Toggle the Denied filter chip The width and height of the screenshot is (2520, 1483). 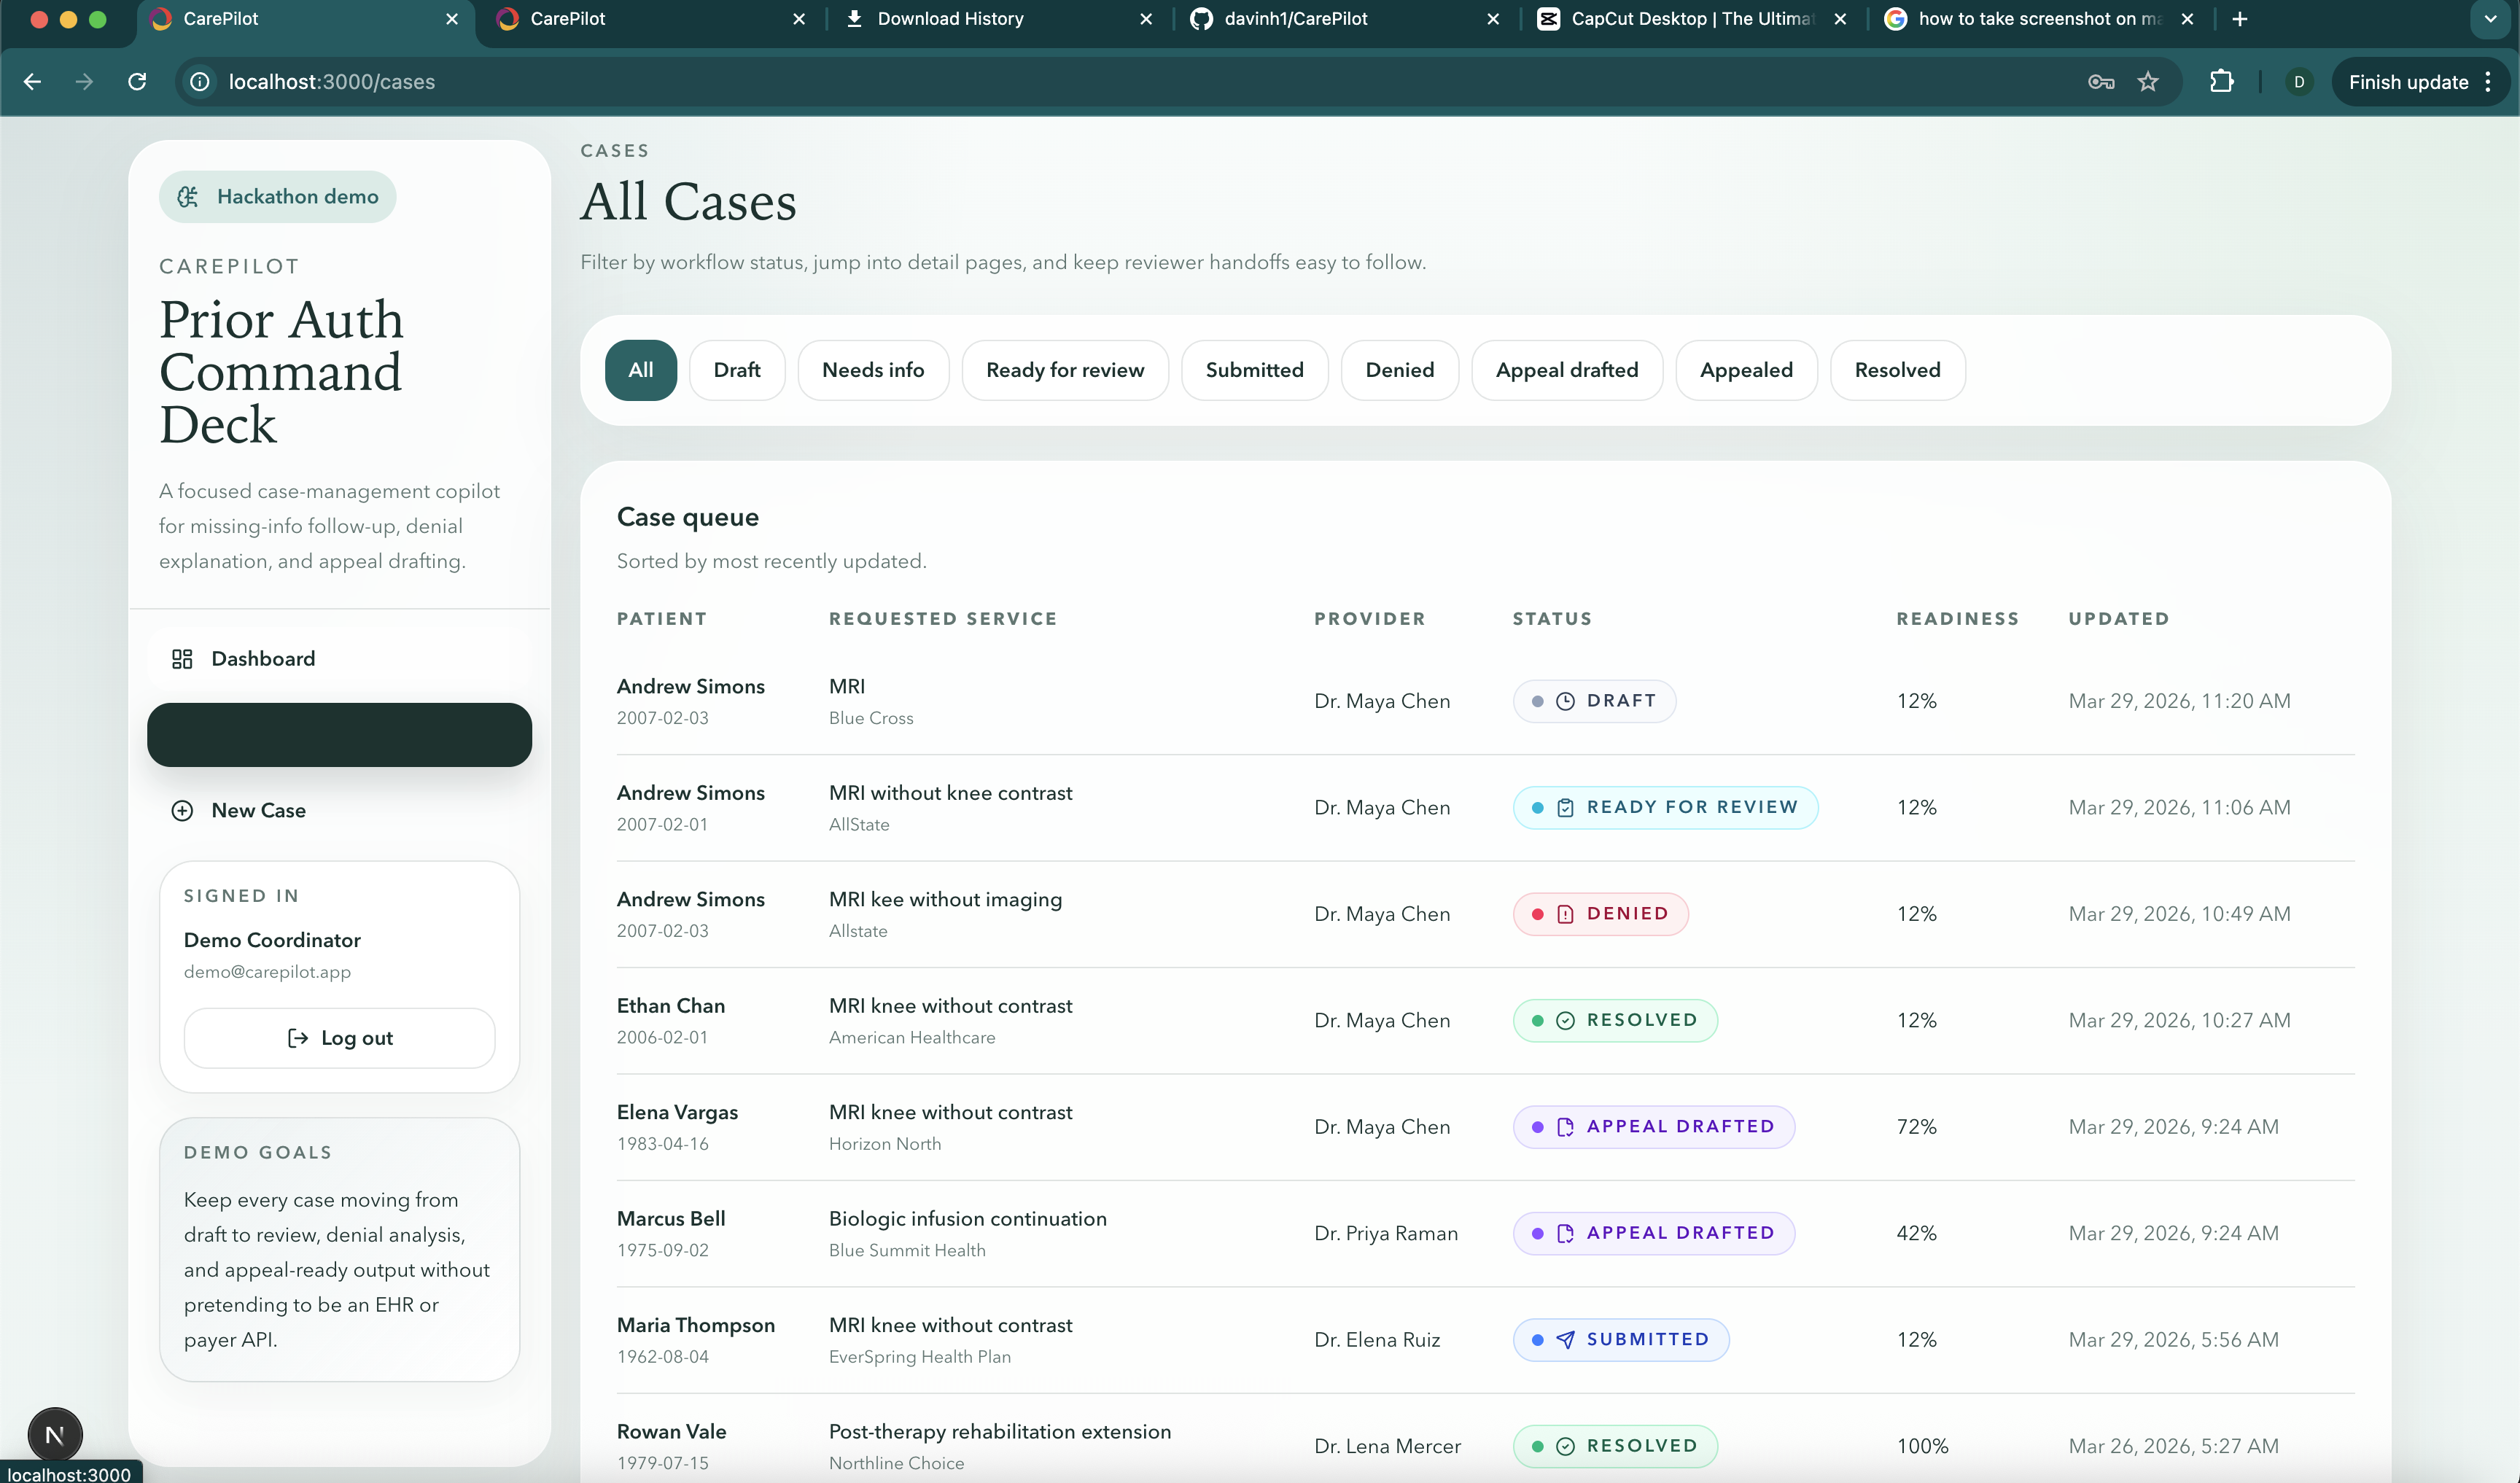(x=1399, y=370)
